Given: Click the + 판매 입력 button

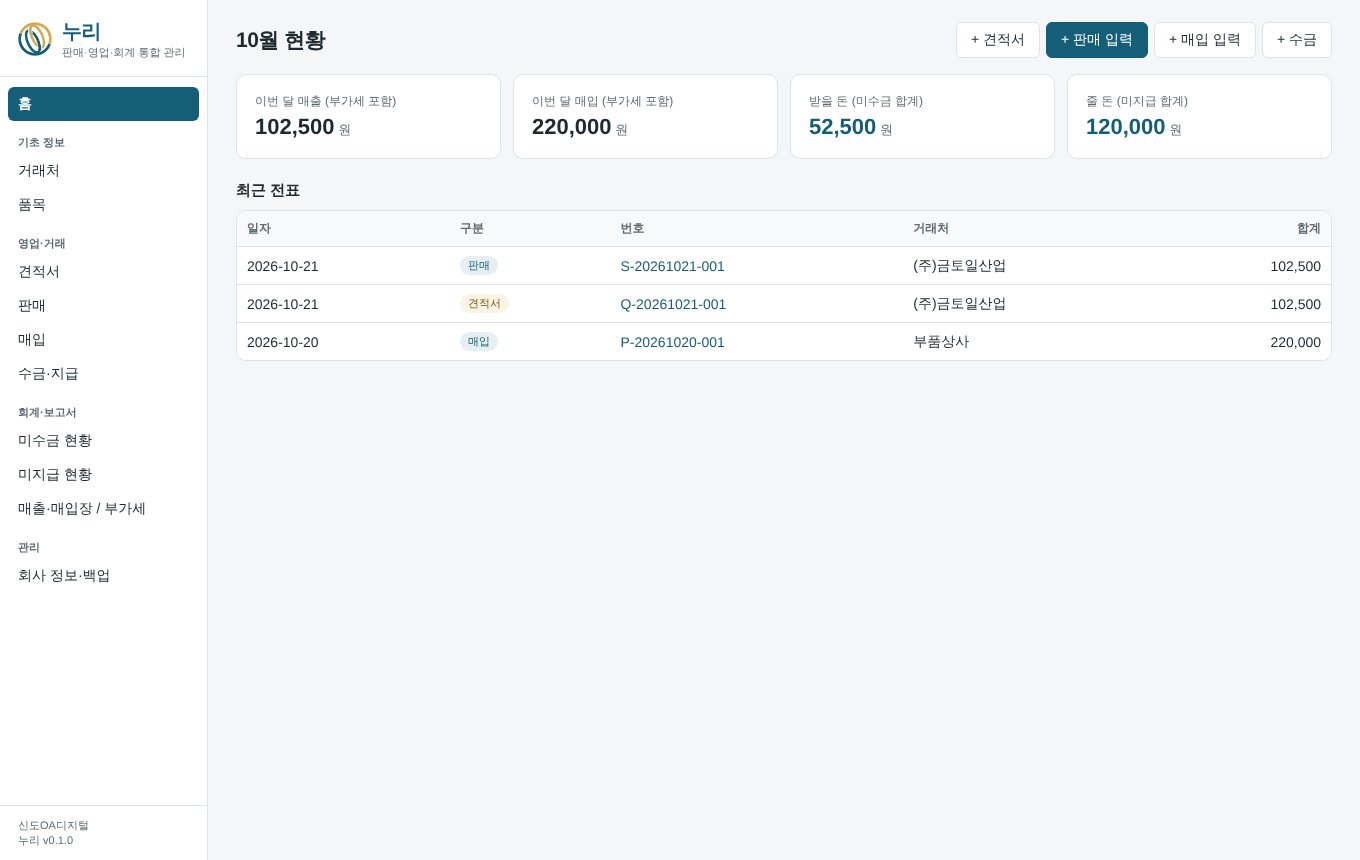Looking at the screenshot, I should 1097,40.
